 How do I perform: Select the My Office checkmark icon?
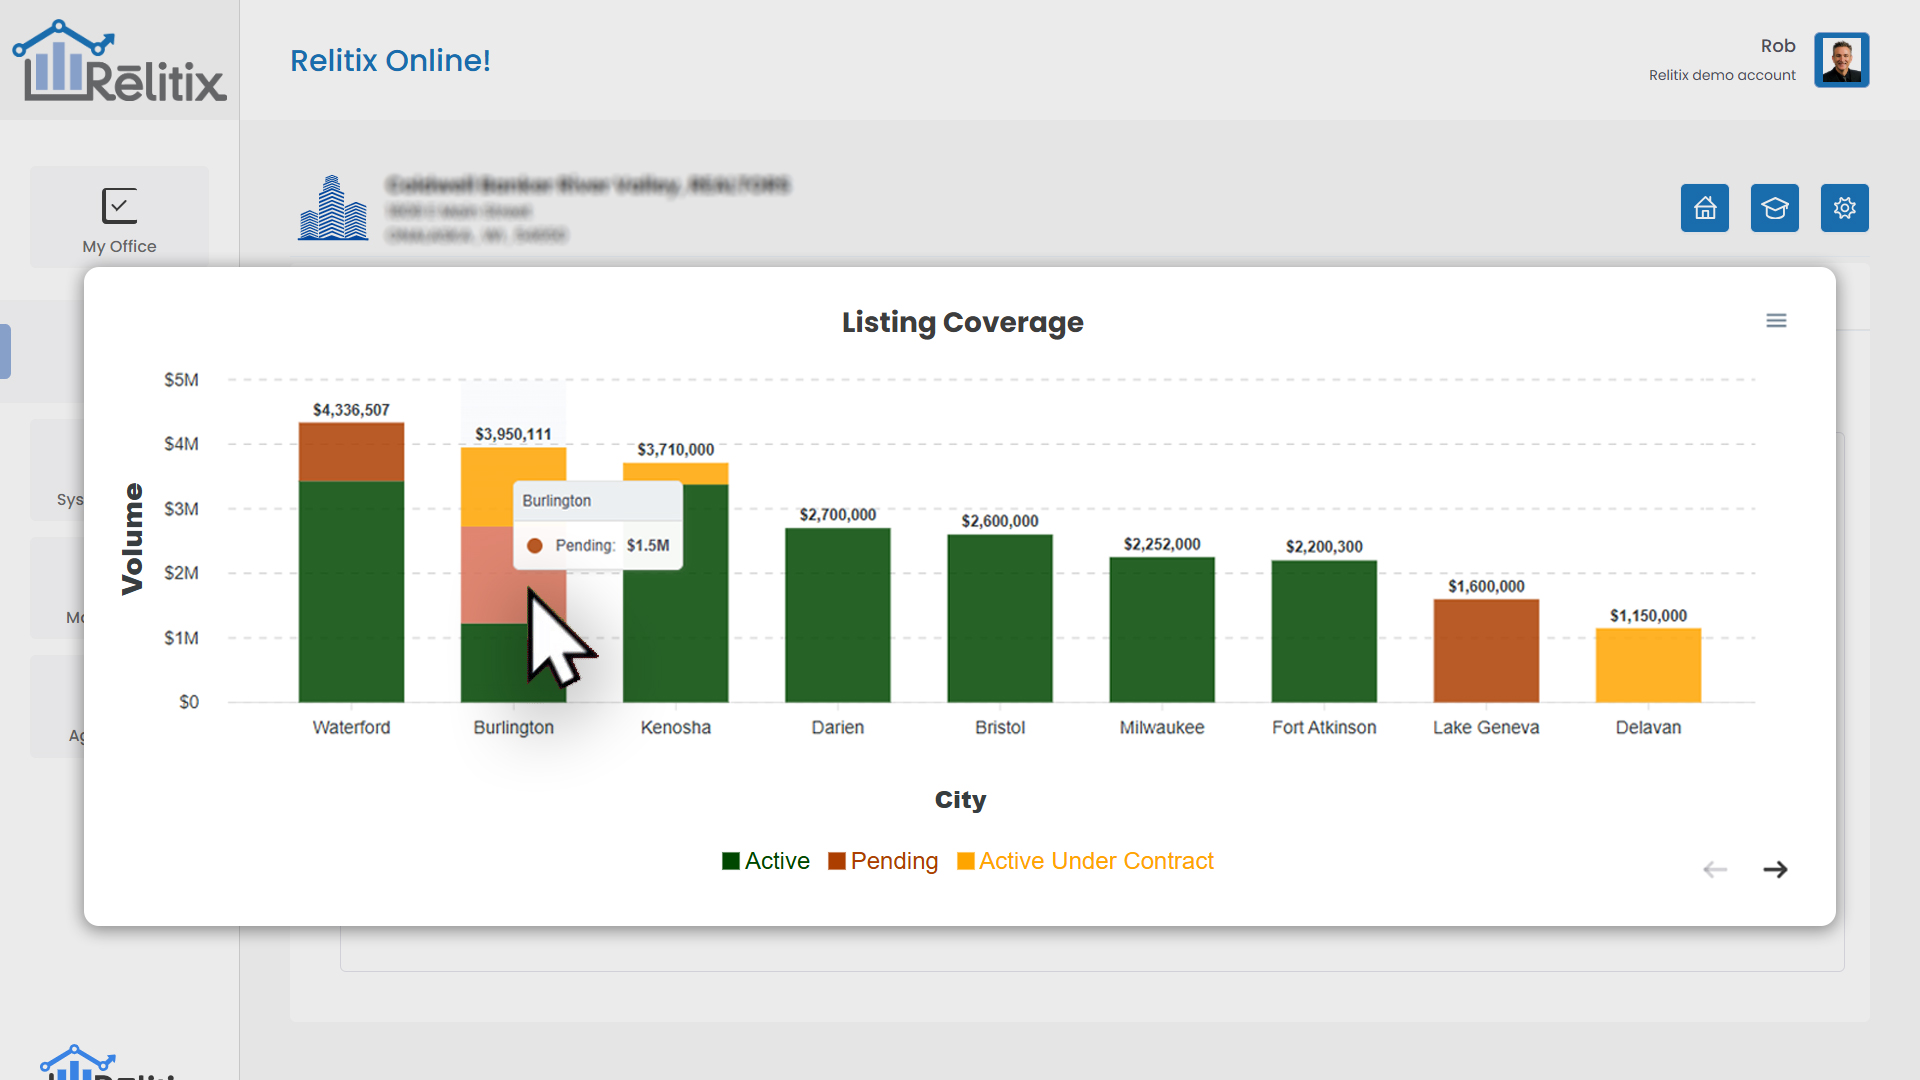click(119, 205)
